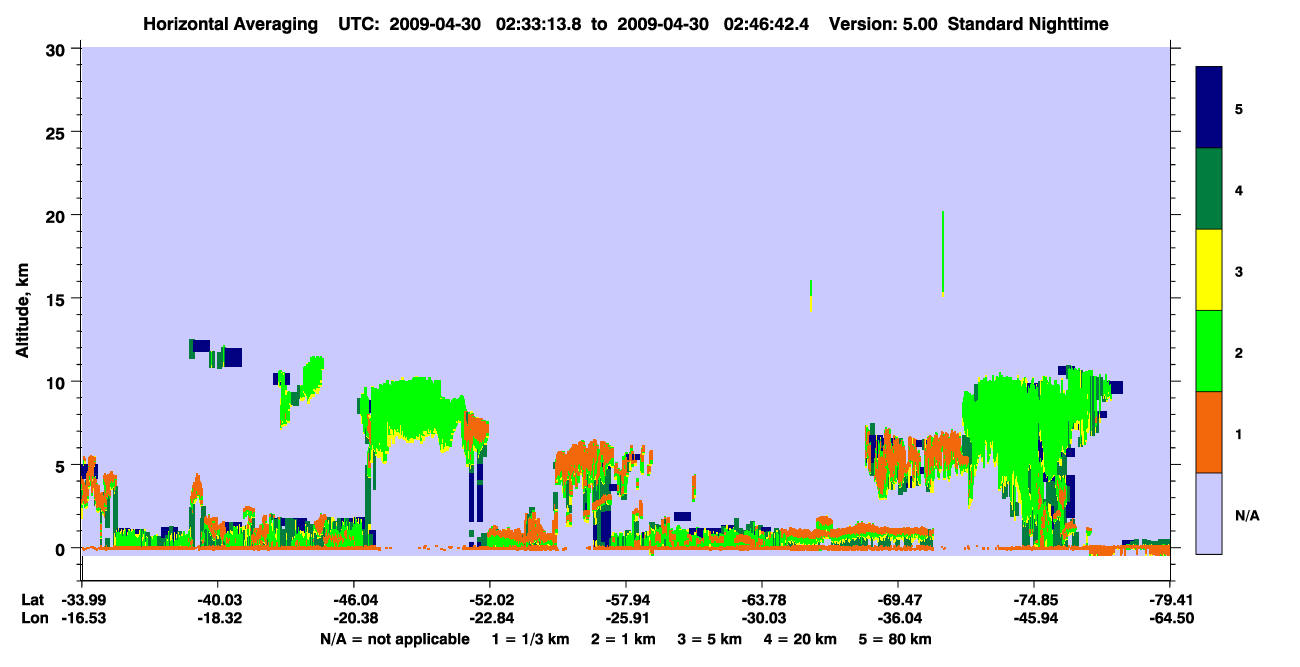Click the legend text '3 = 5 km'
Viewport: 1300px width, 667px height.
[711, 639]
